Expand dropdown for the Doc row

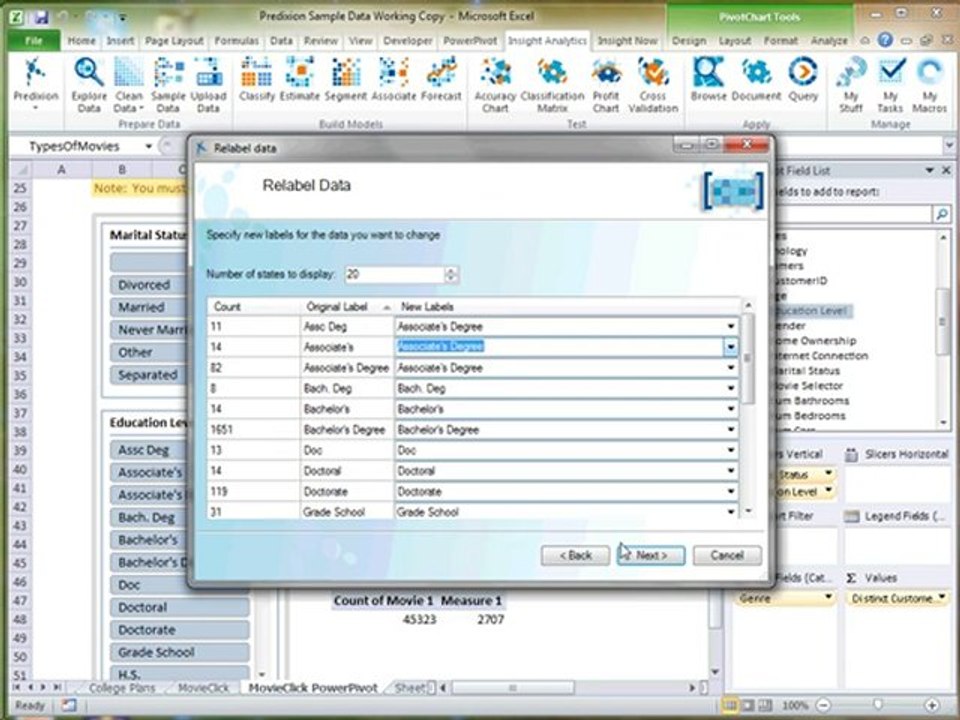click(x=730, y=450)
